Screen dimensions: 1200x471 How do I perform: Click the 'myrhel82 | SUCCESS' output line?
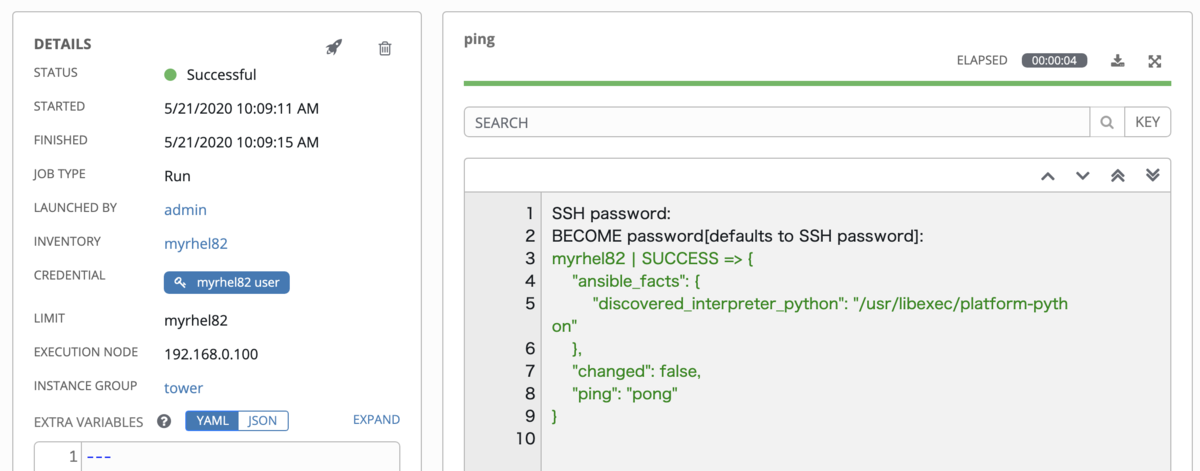pyautogui.click(x=652, y=258)
